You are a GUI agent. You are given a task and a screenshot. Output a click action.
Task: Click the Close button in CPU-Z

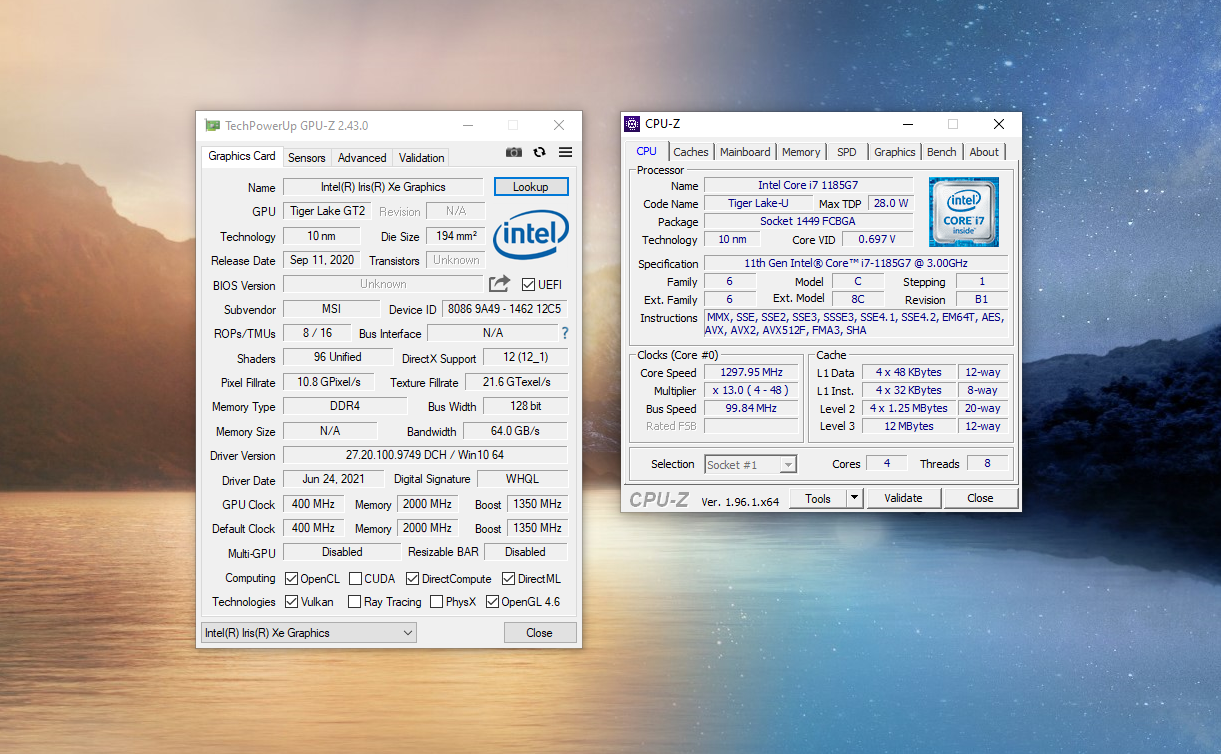(x=980, y=498)
